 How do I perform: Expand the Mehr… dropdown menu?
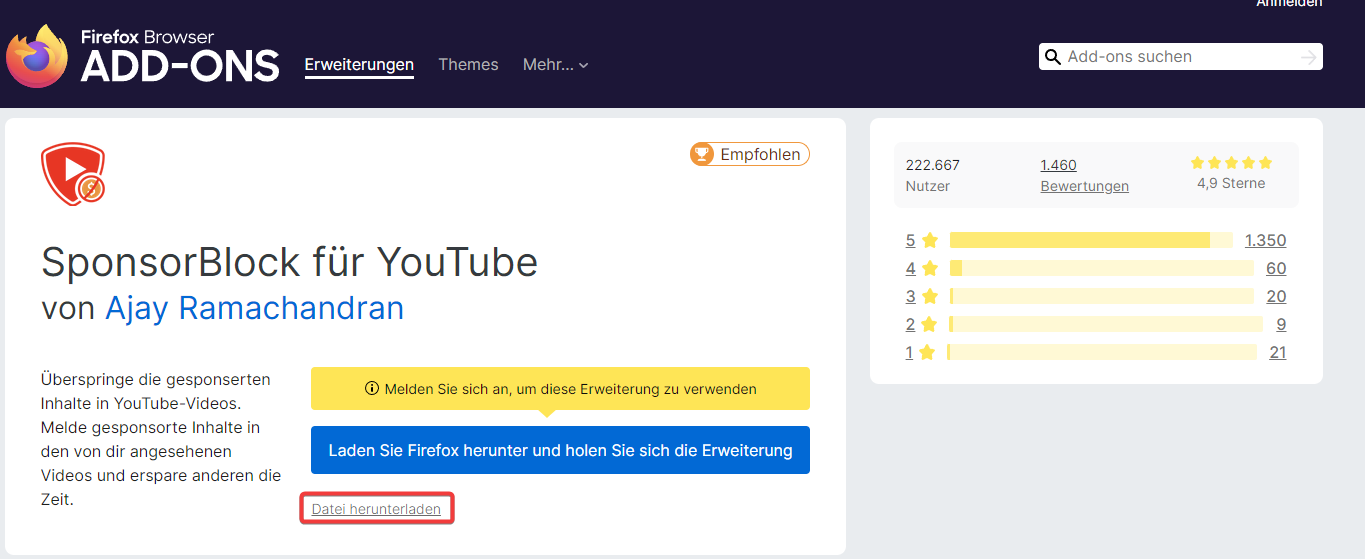click(555, 64)
